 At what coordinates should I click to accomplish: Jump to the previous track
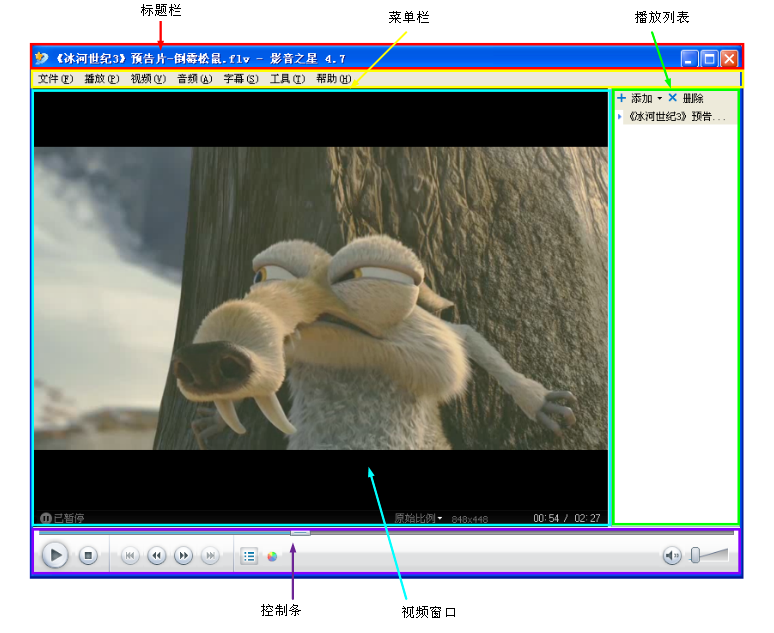coord(130,555)
